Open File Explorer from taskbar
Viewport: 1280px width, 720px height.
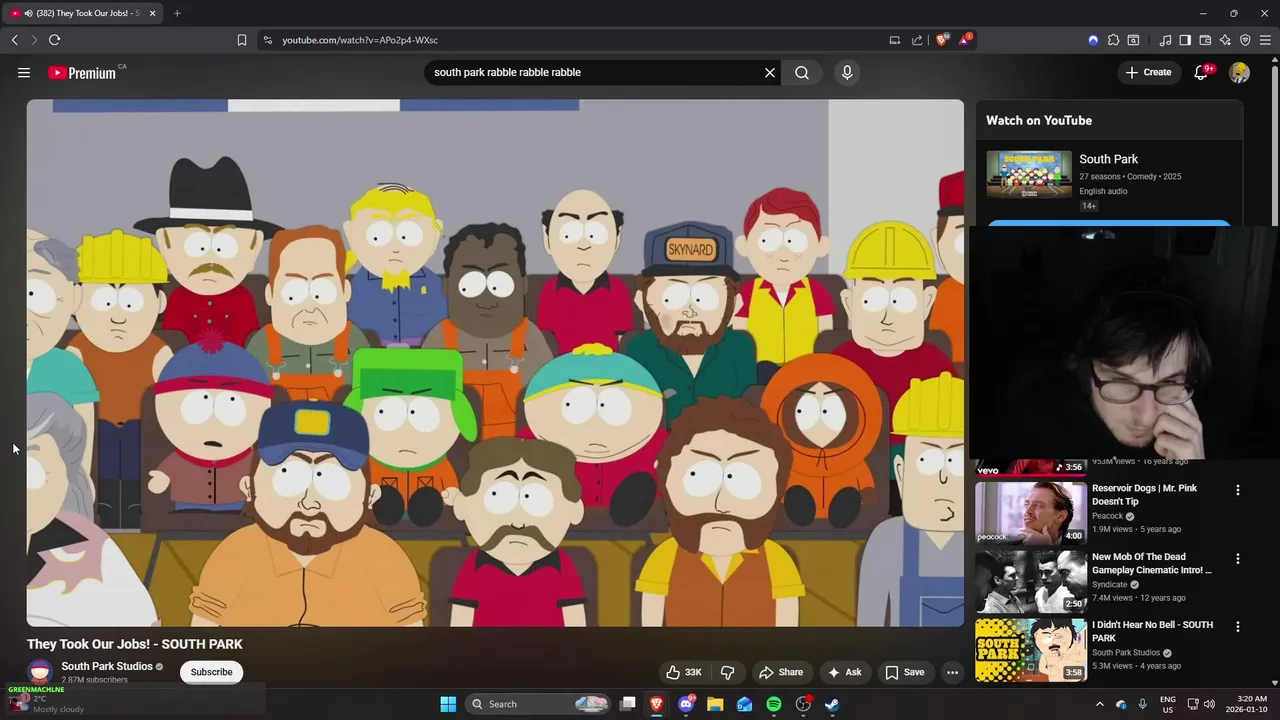[x=715, y=704]
